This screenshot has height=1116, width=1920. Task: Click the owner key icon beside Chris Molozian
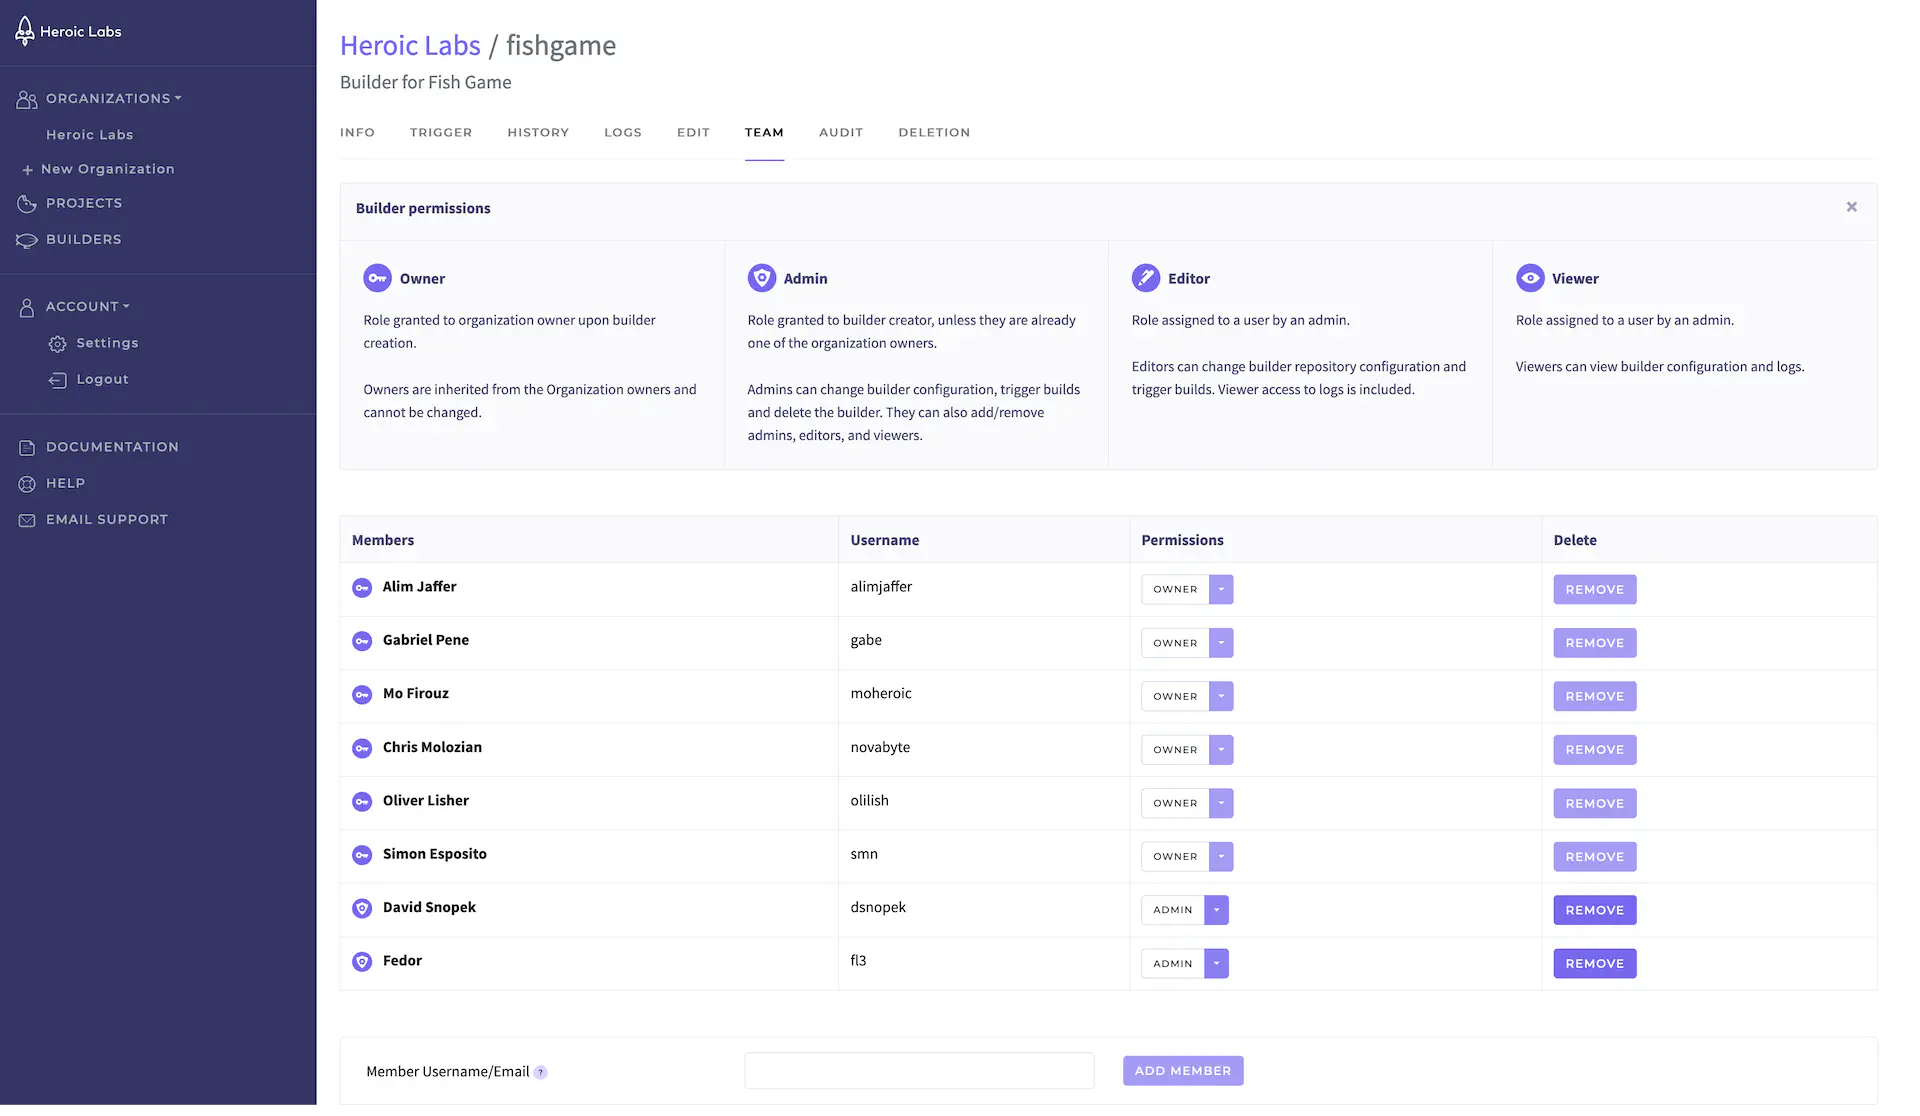362,748
